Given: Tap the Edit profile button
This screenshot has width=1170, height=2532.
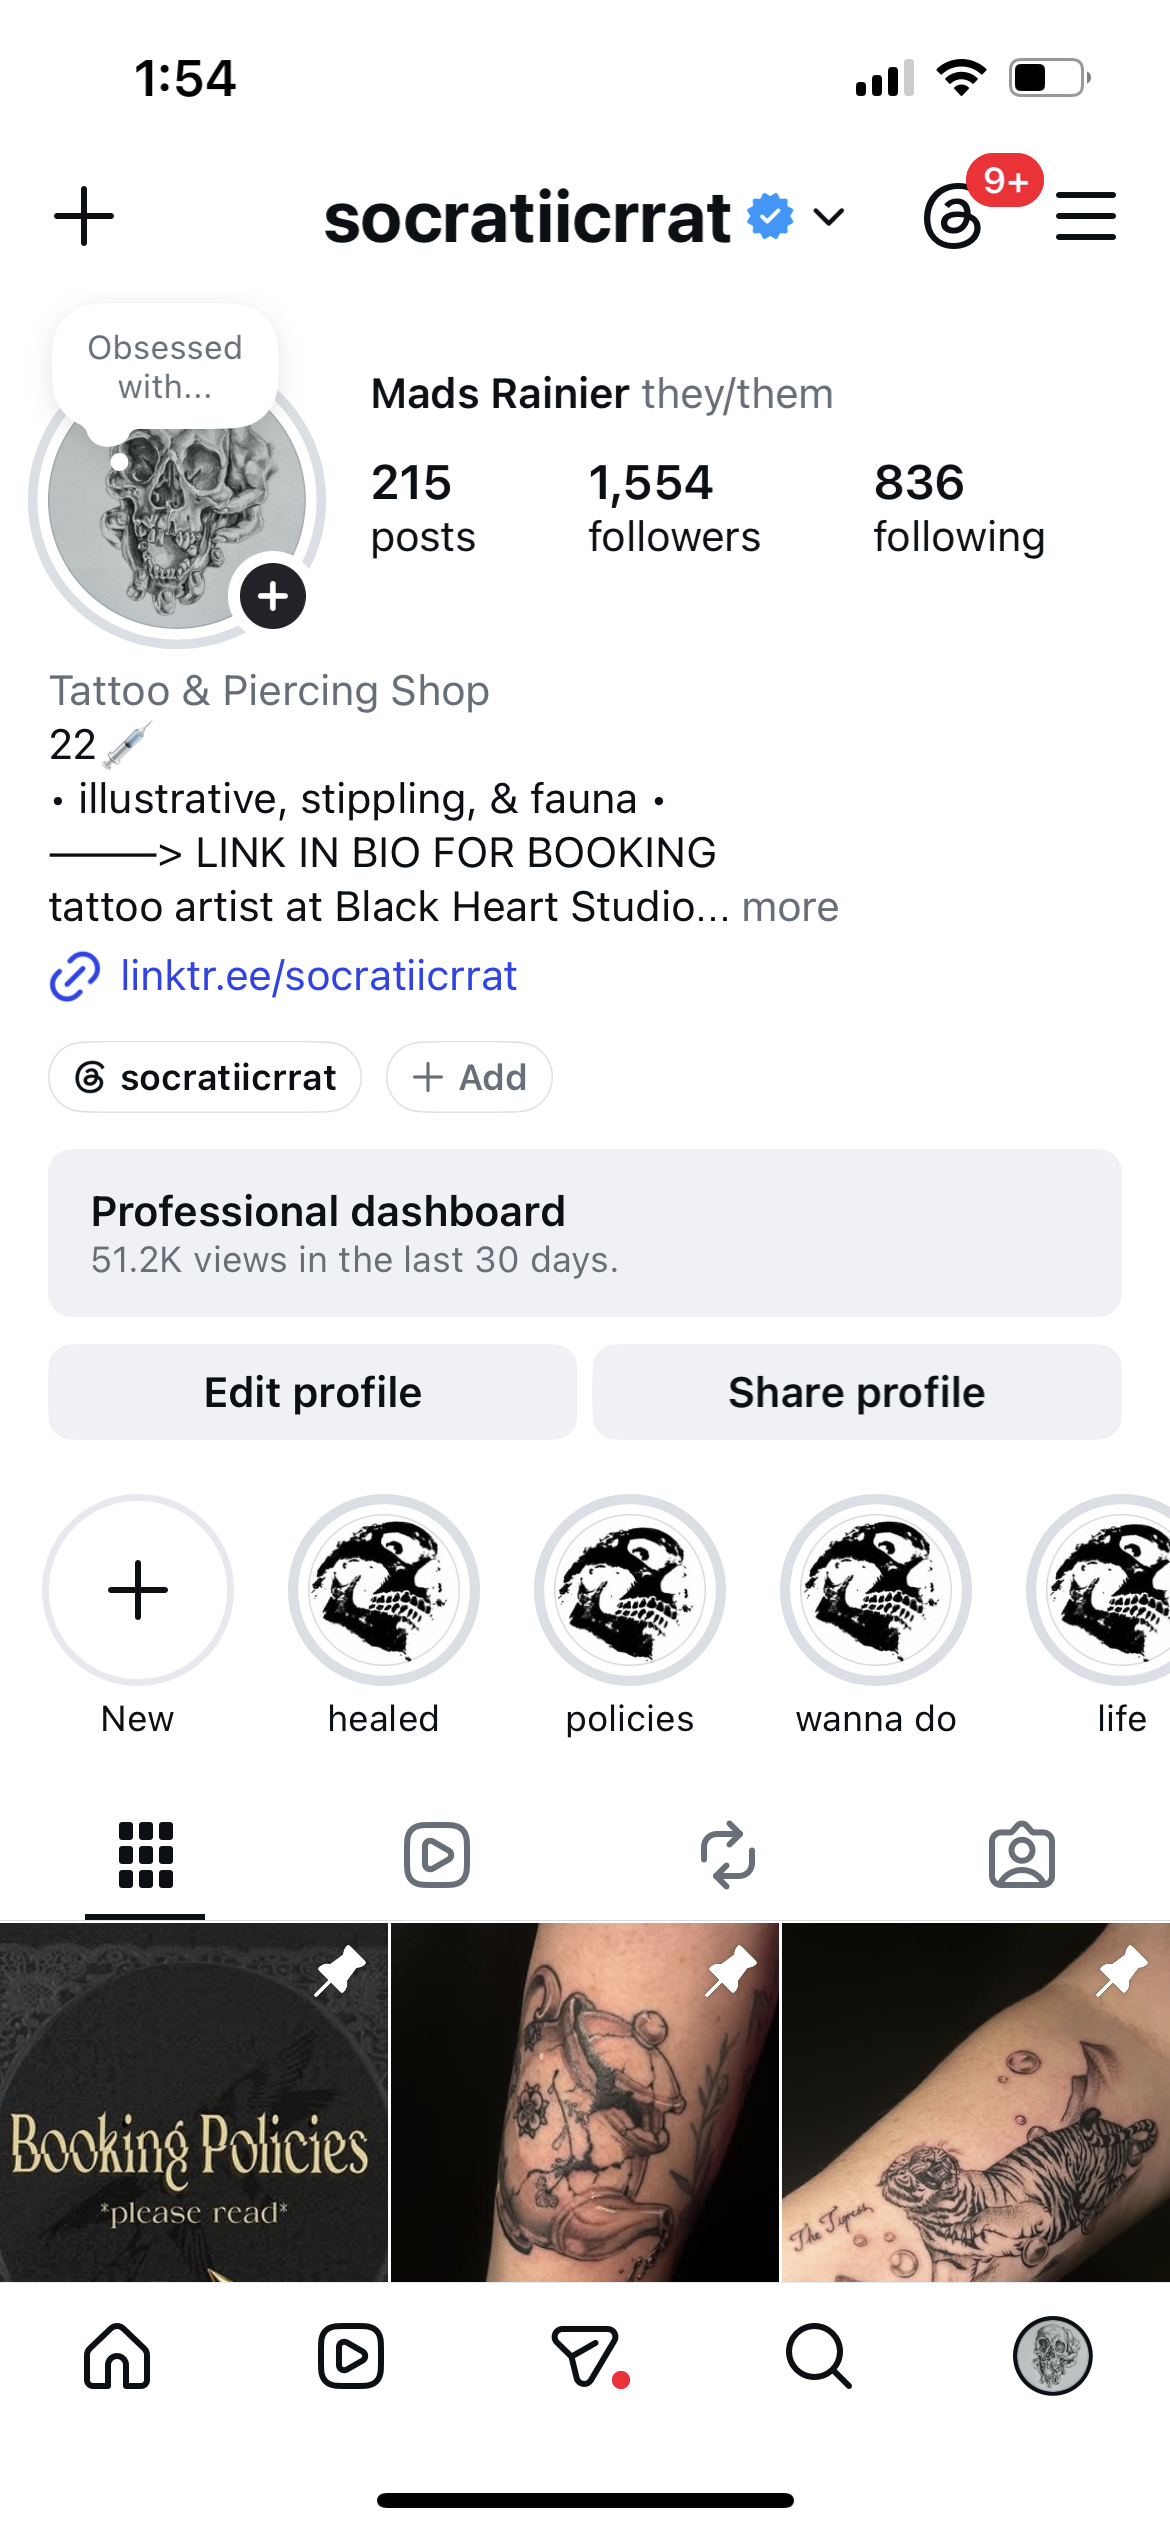Looking at the screenshot, I should point(313,1392).
